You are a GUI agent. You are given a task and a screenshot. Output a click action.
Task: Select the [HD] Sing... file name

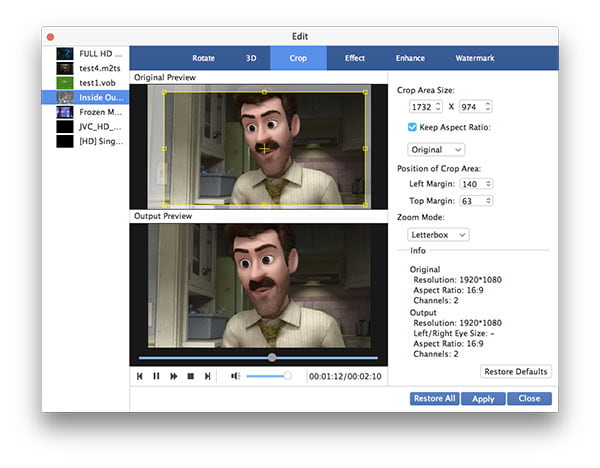(101, 141)
